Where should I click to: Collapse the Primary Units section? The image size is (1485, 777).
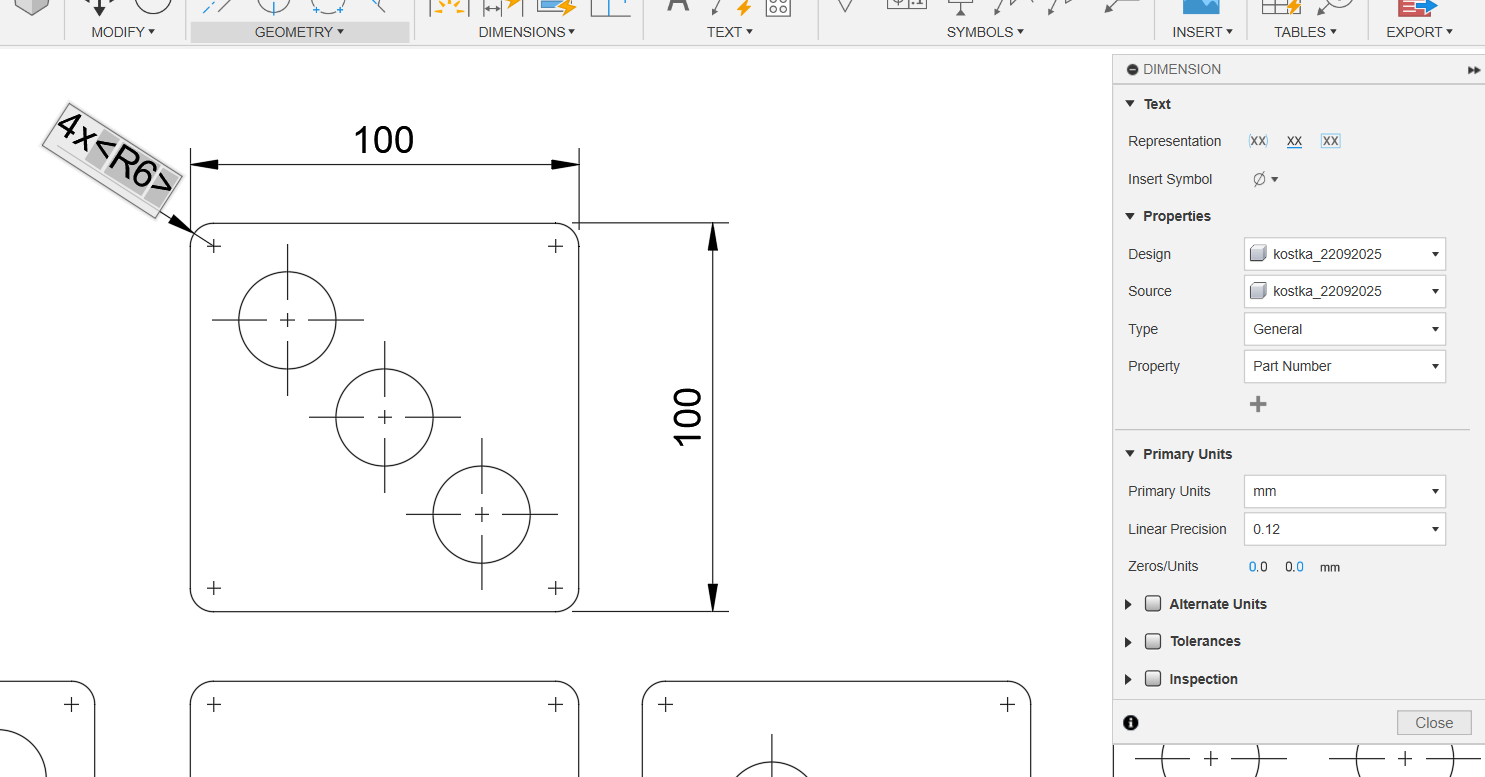click(1130, 454)
